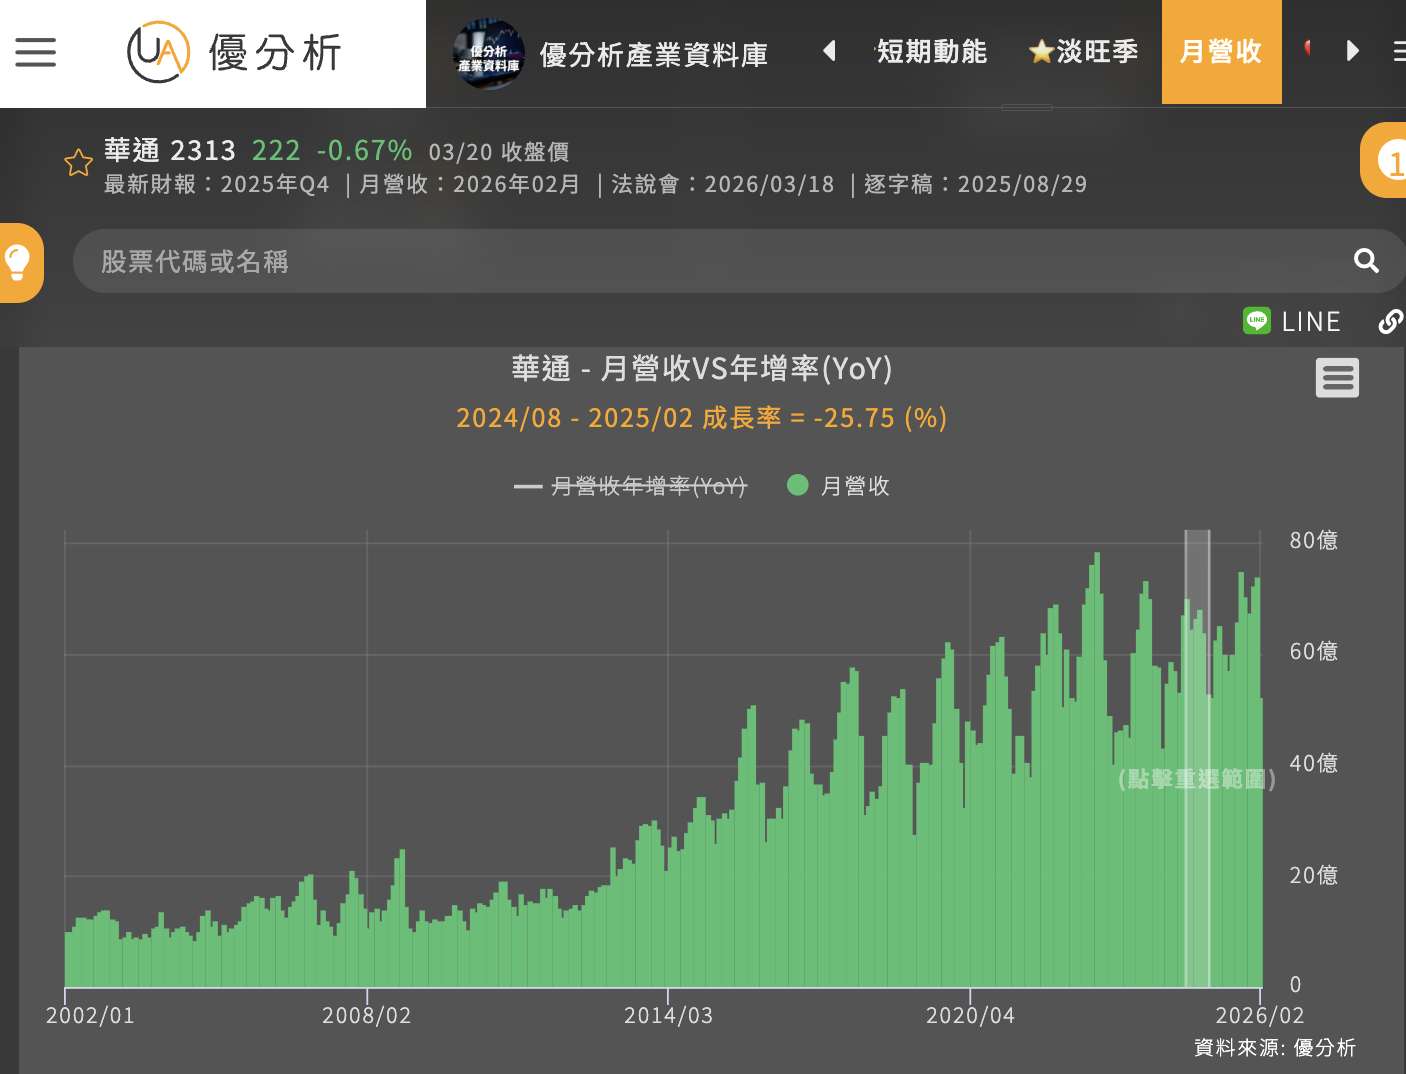Open the orange notification badge

coord(1389,161)
